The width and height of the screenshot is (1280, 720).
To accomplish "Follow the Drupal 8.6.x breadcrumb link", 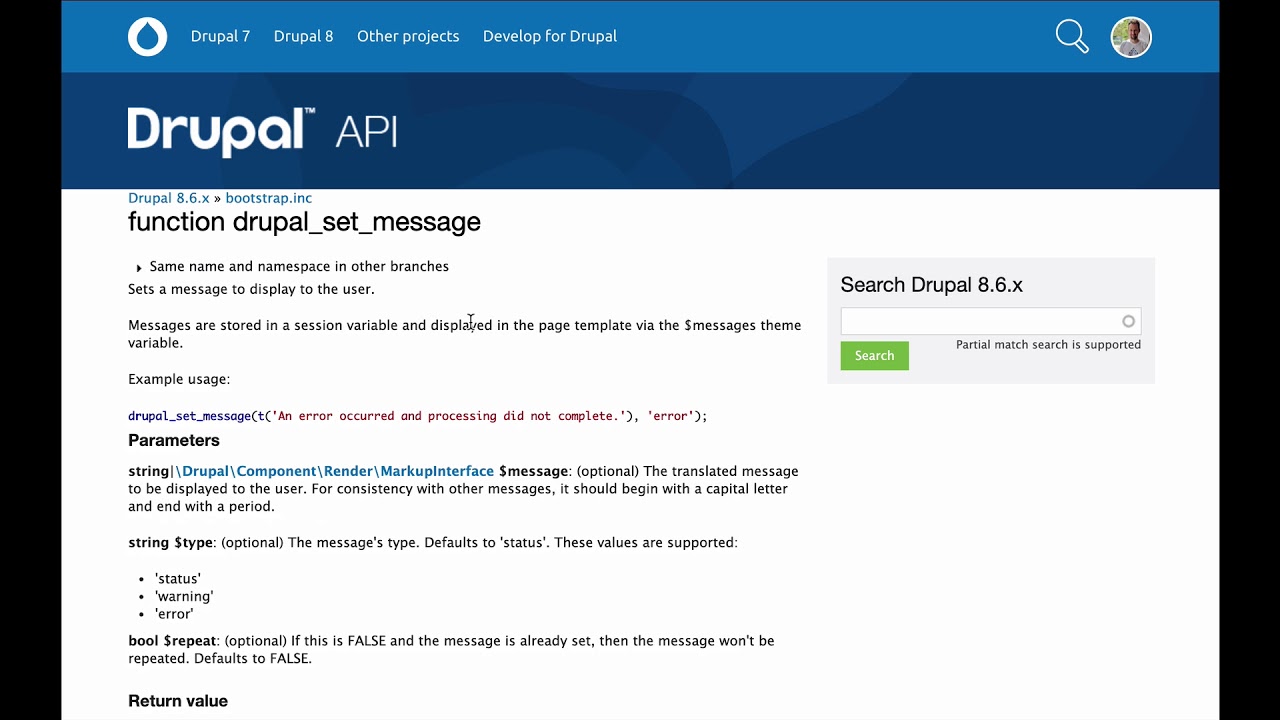I will (169, 198).
